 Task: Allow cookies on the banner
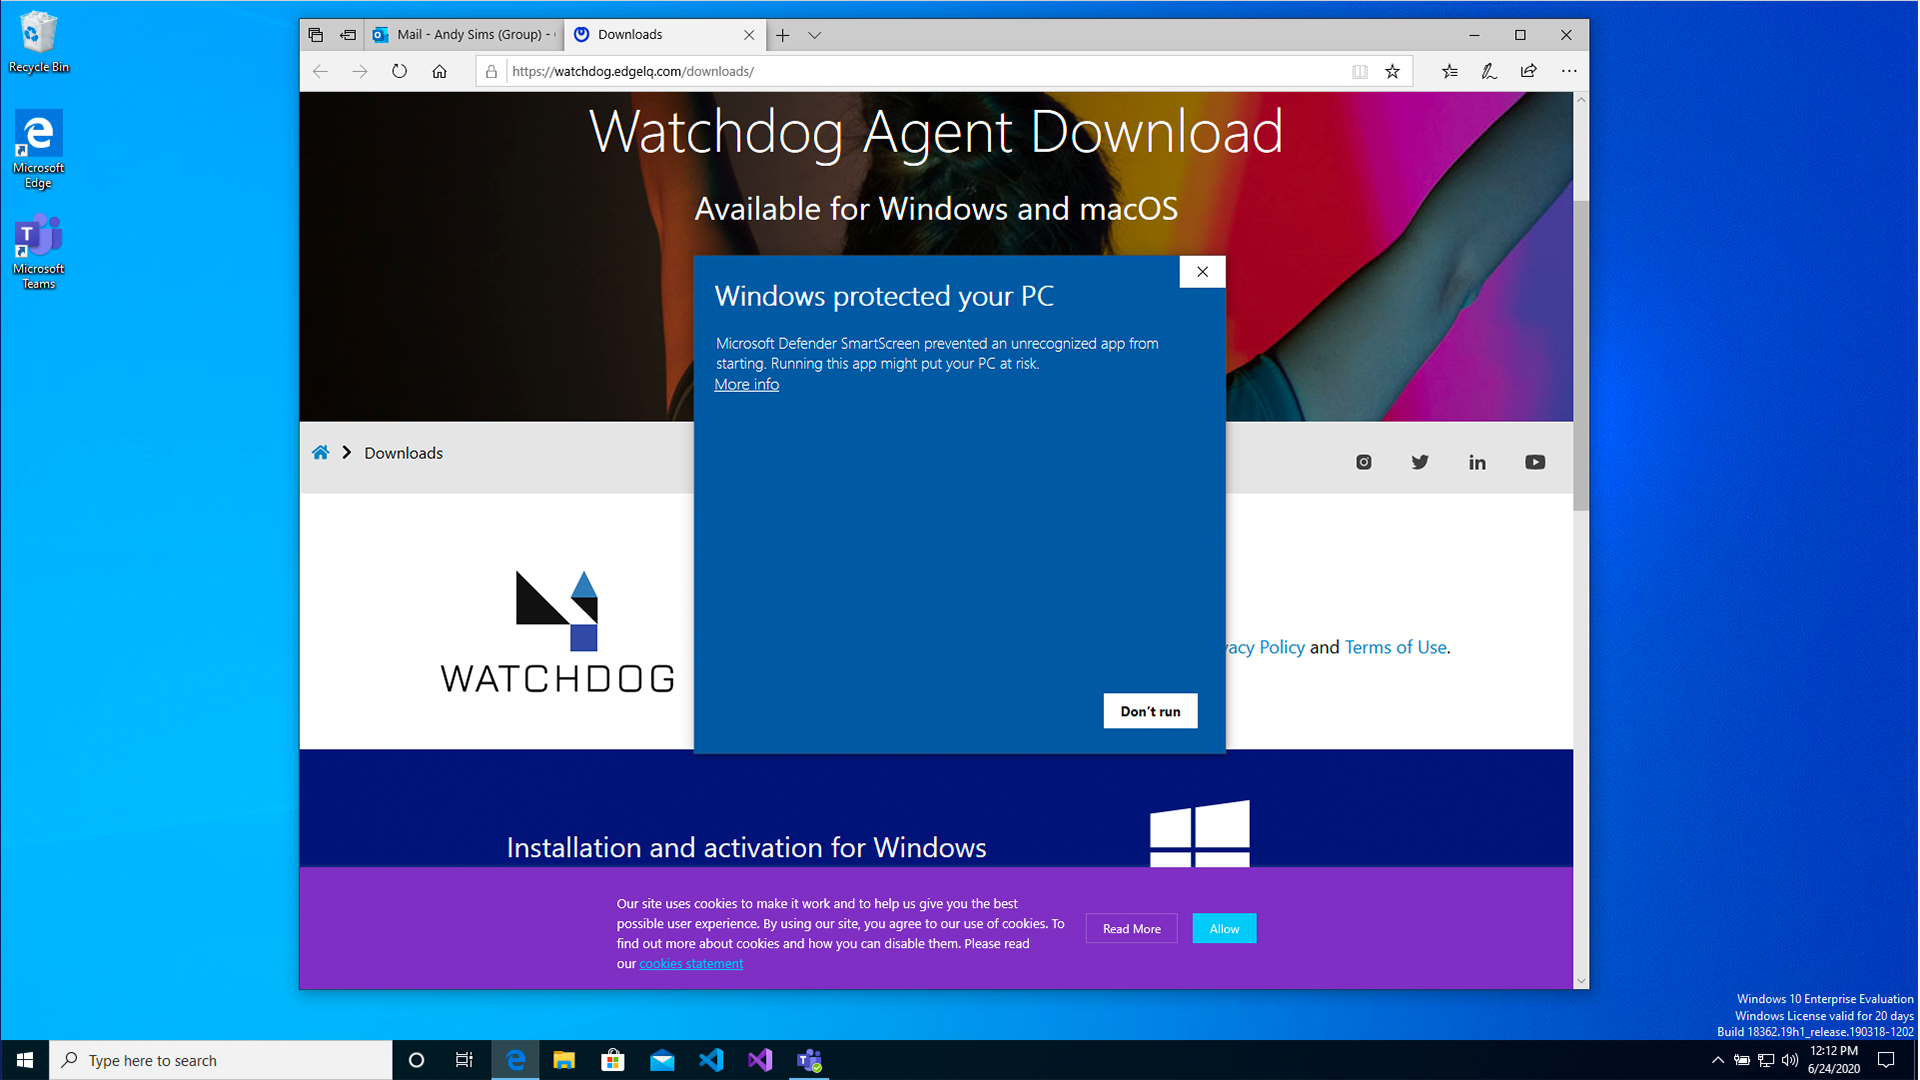(x=1224, y=929)
